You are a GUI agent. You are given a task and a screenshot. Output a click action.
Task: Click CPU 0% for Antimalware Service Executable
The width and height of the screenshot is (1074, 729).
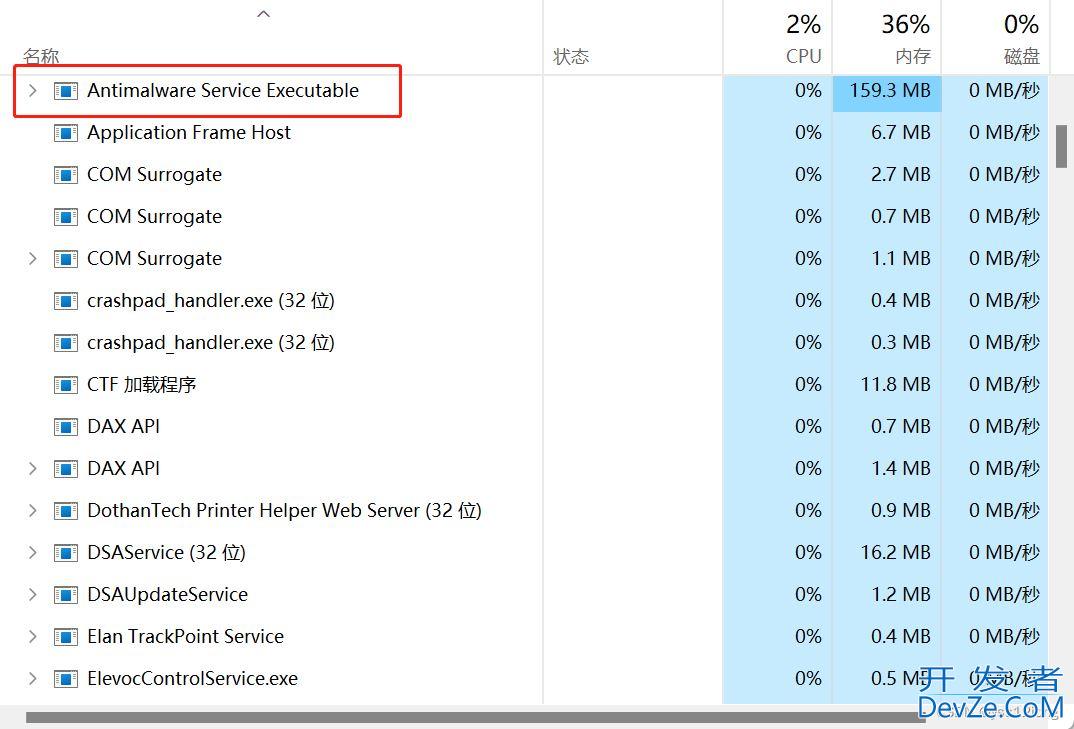[x=808, y=90]
